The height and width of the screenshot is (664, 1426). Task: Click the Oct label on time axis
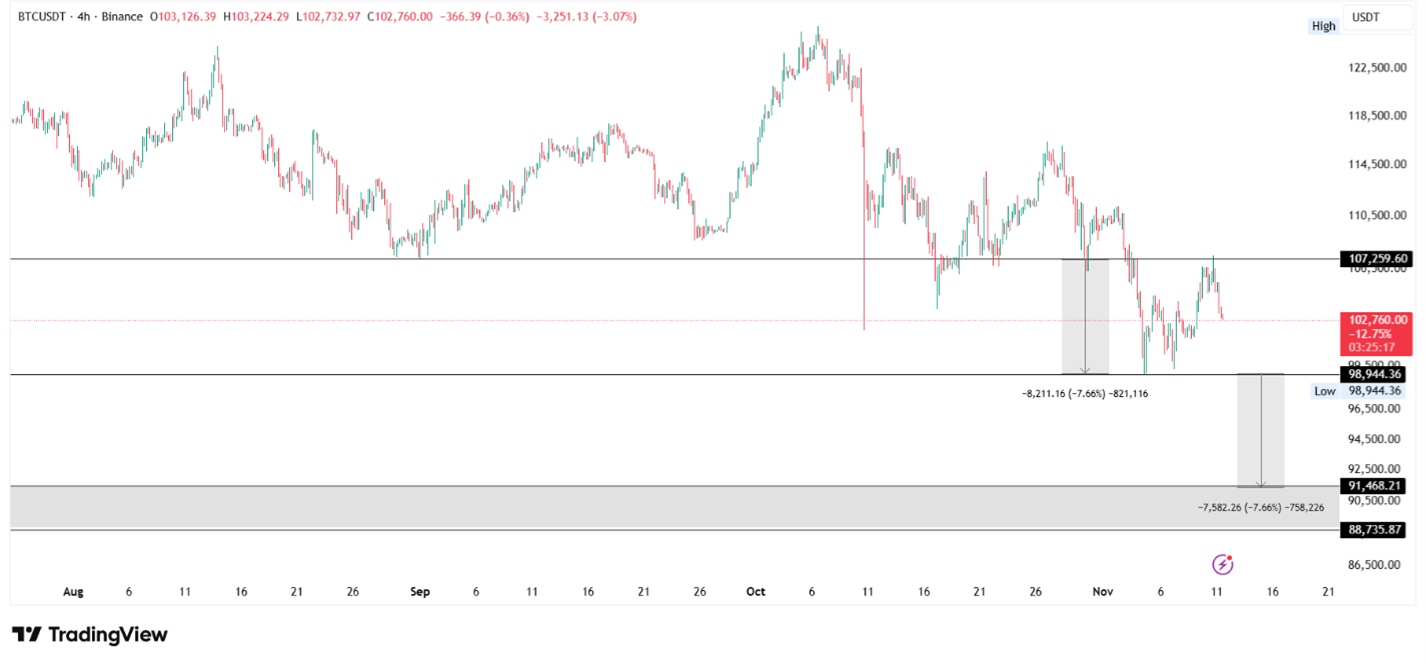coord(756,592)
